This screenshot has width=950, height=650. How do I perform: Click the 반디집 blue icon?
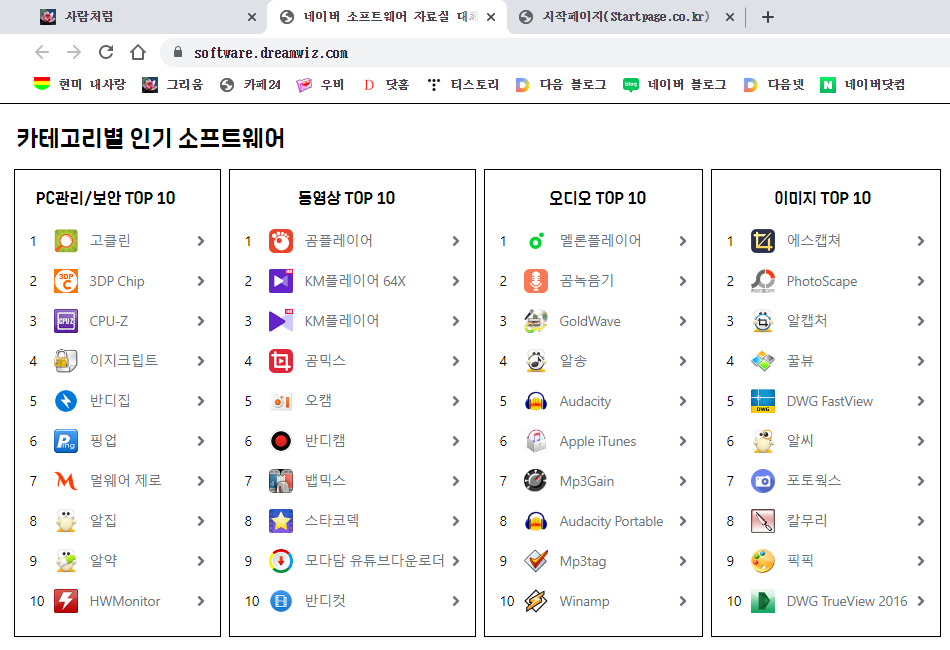click(x=65, y=401)
